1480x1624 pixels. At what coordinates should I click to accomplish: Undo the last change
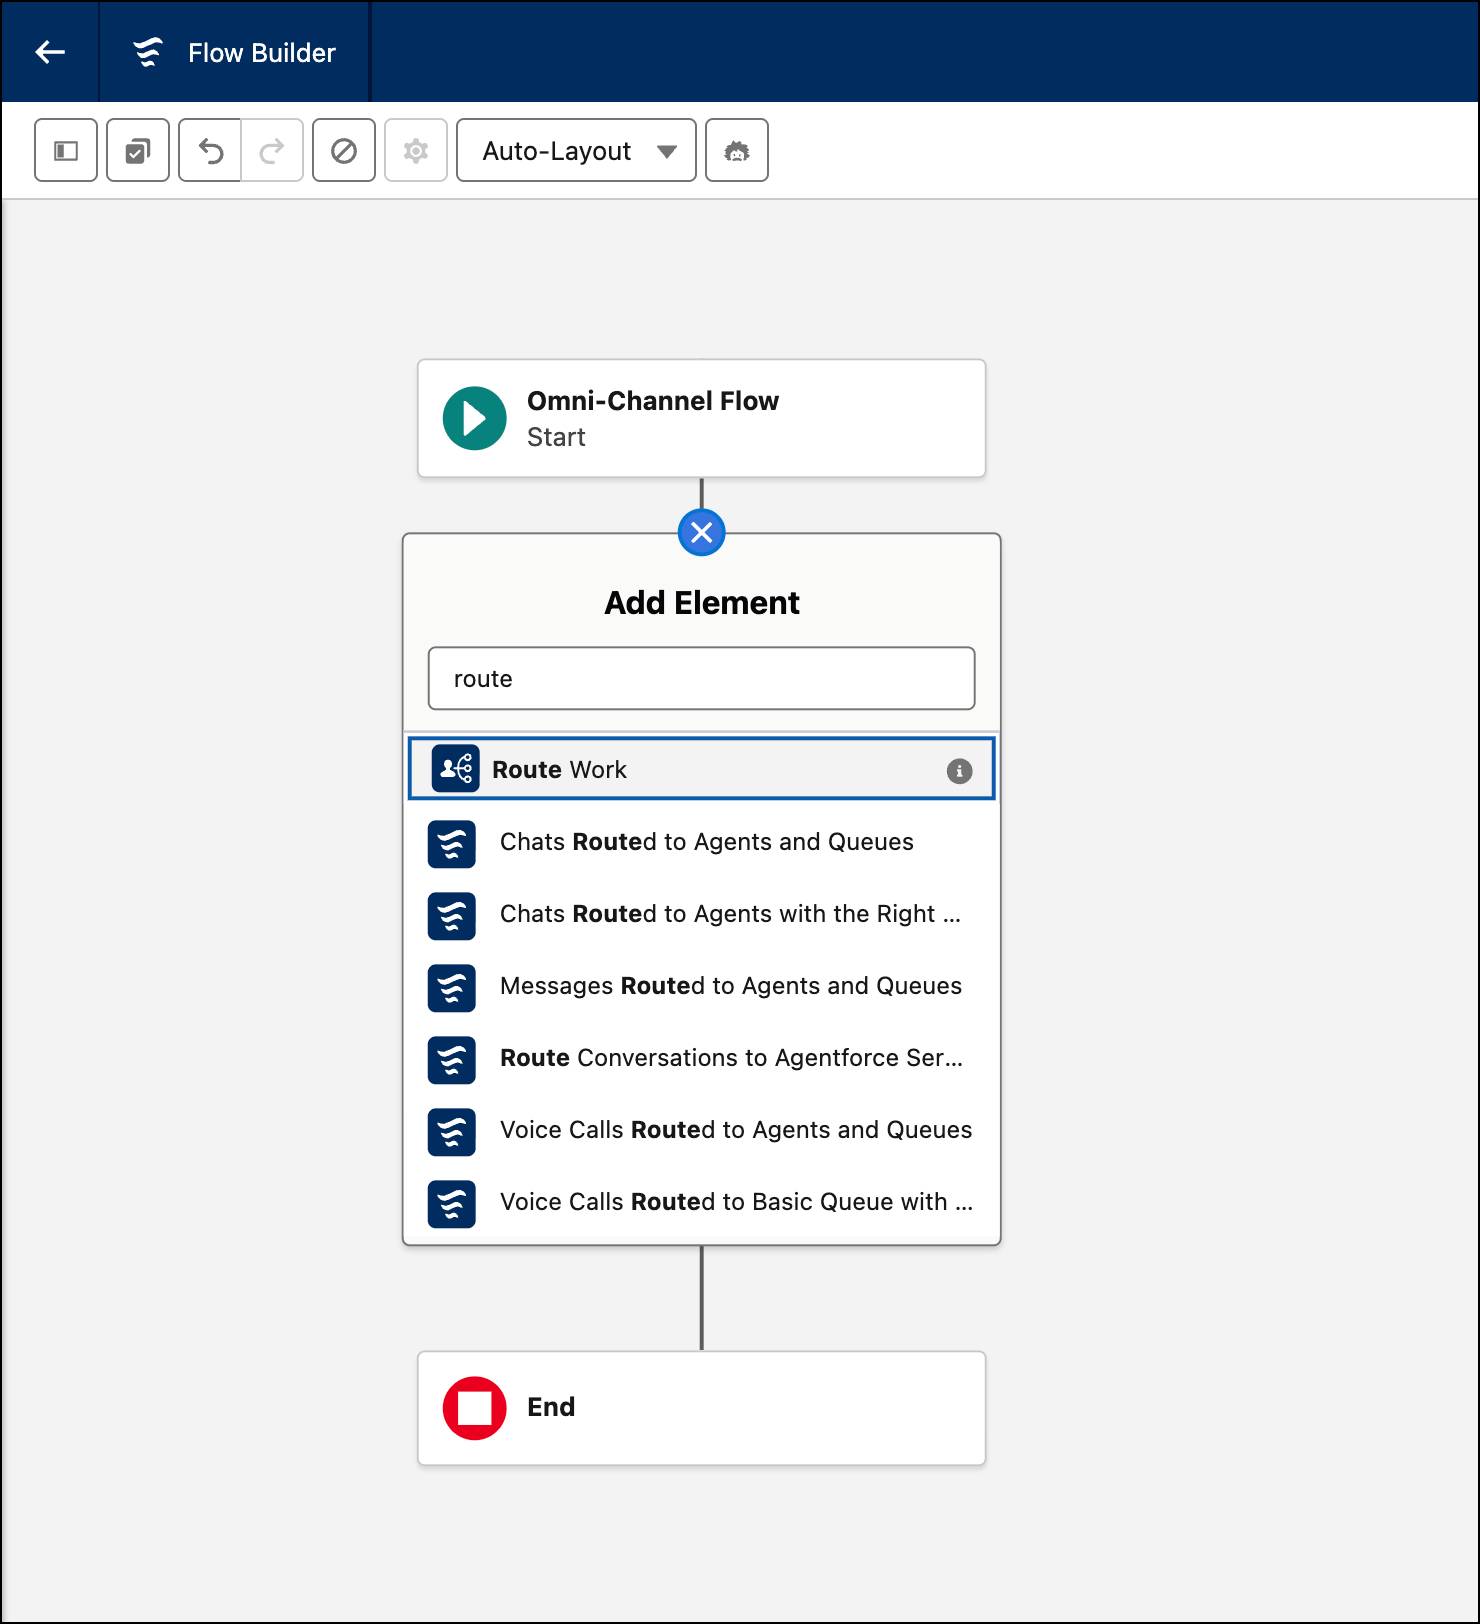210,151
